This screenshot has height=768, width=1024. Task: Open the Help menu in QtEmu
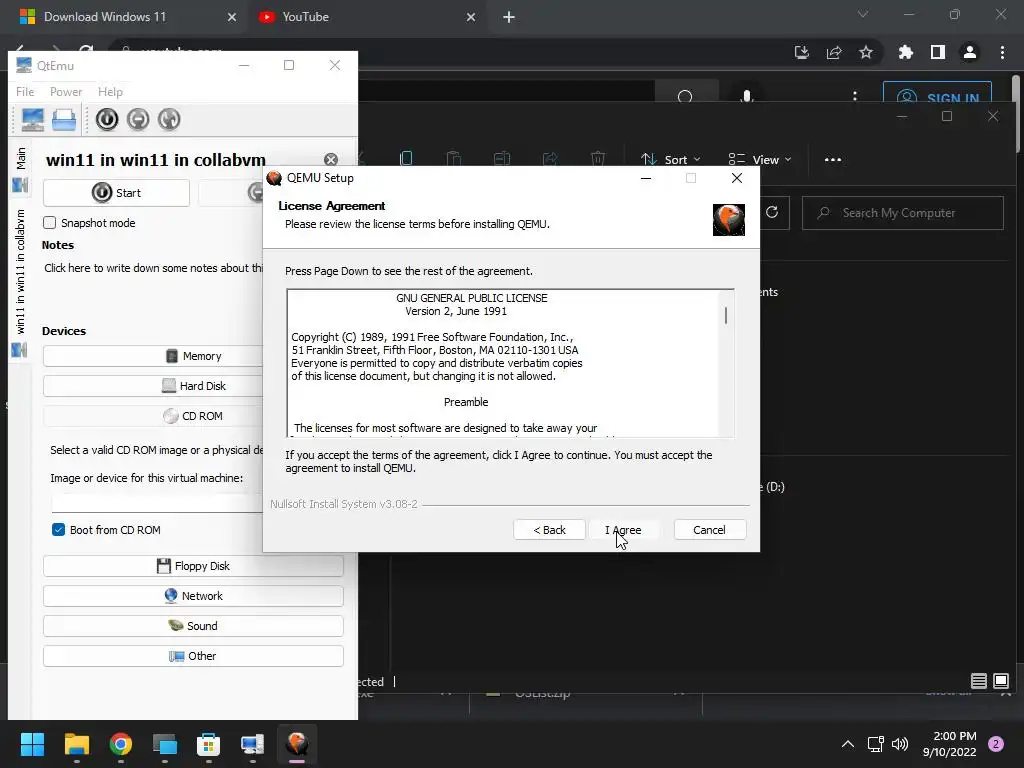(x=110, y=91)
